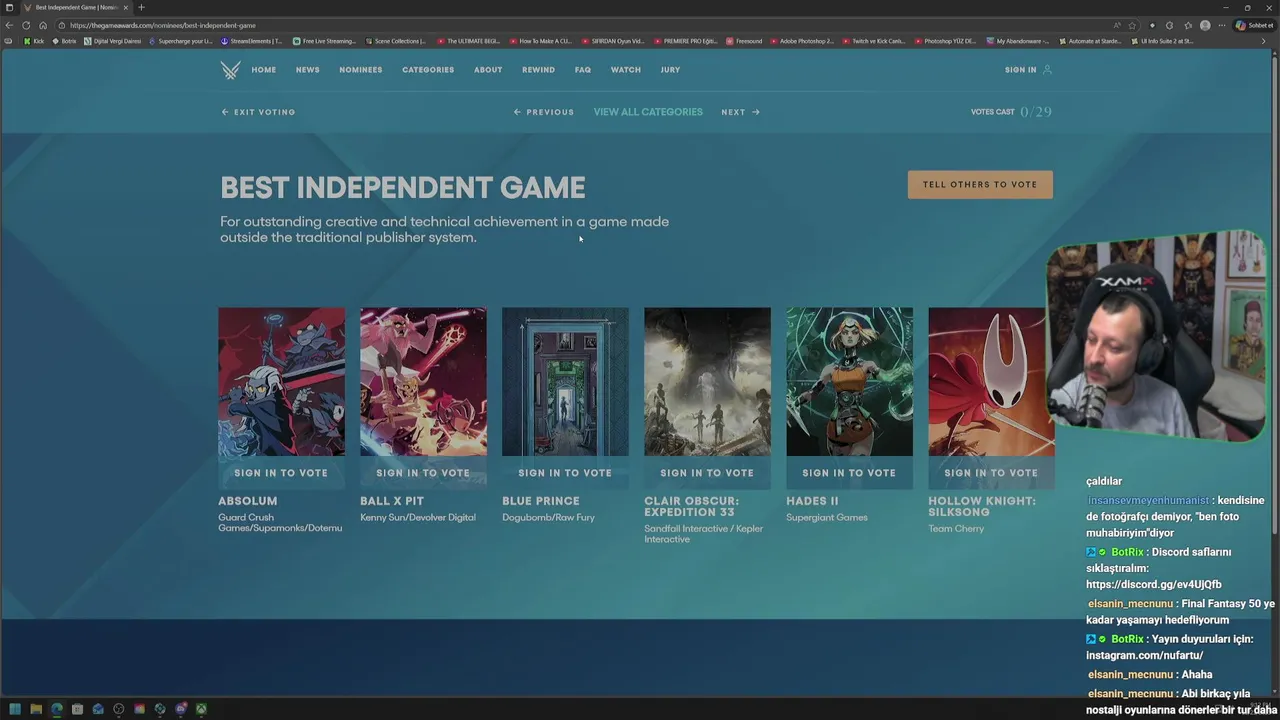The width and height of the screenshot is (1280, 720).
Task: Open The ULTIMATE BEGI... YouTube bookmark
Action: point(468,41)
